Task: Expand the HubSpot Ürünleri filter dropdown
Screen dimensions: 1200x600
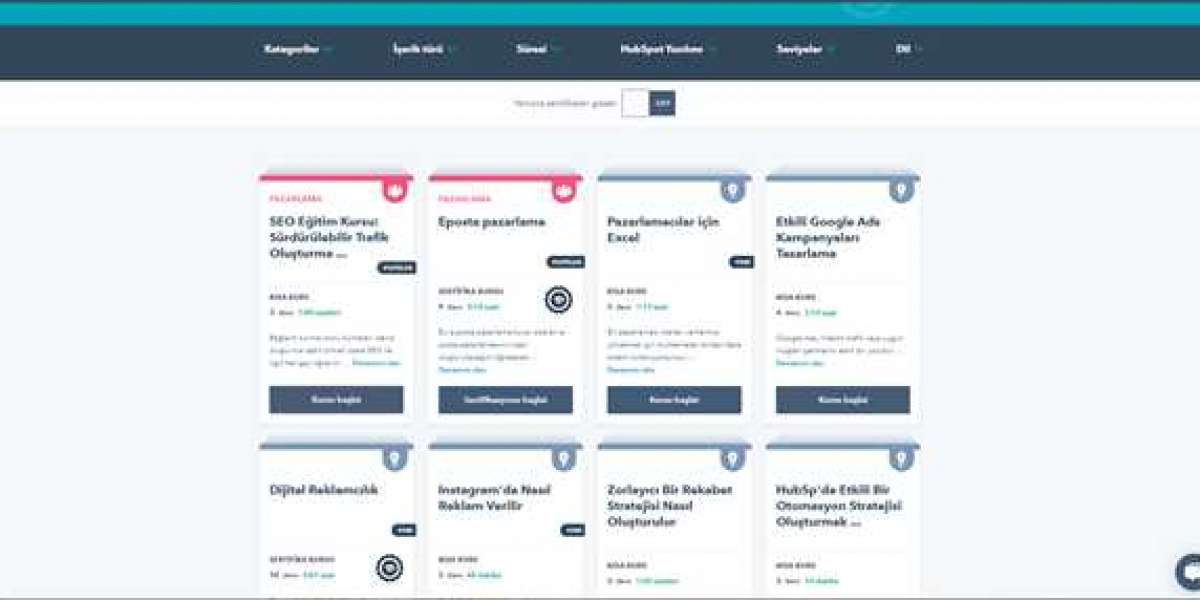Action: [x=668, y=49]
